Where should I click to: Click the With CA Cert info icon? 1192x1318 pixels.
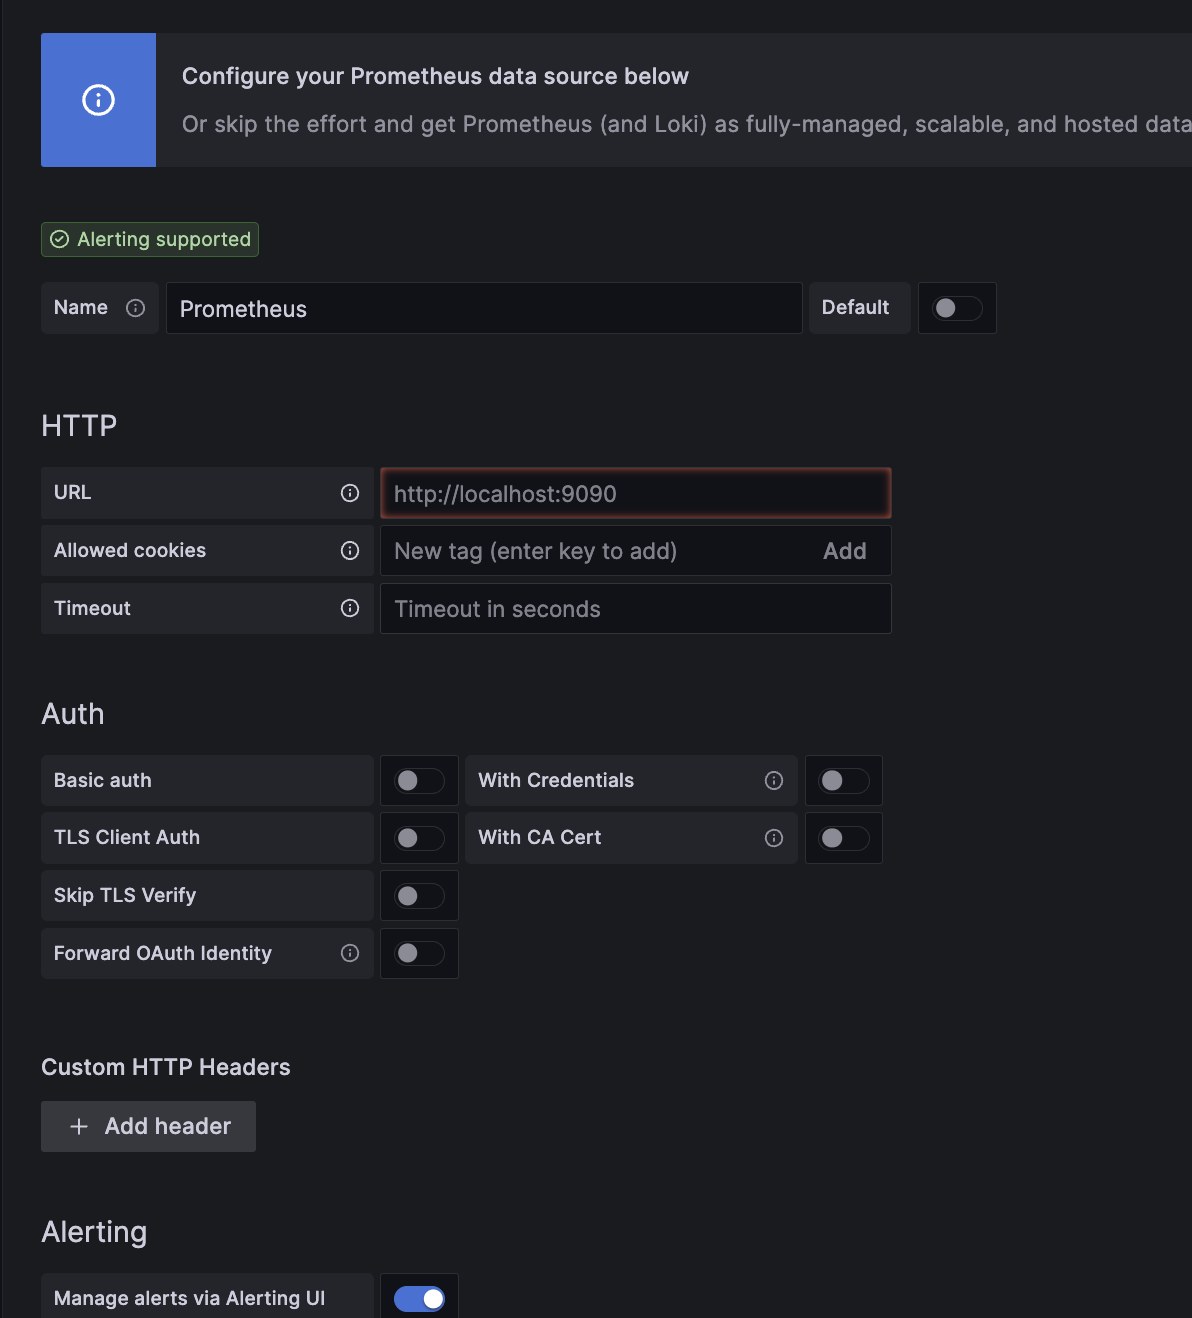pyautogui.click(x=774, y=838)
